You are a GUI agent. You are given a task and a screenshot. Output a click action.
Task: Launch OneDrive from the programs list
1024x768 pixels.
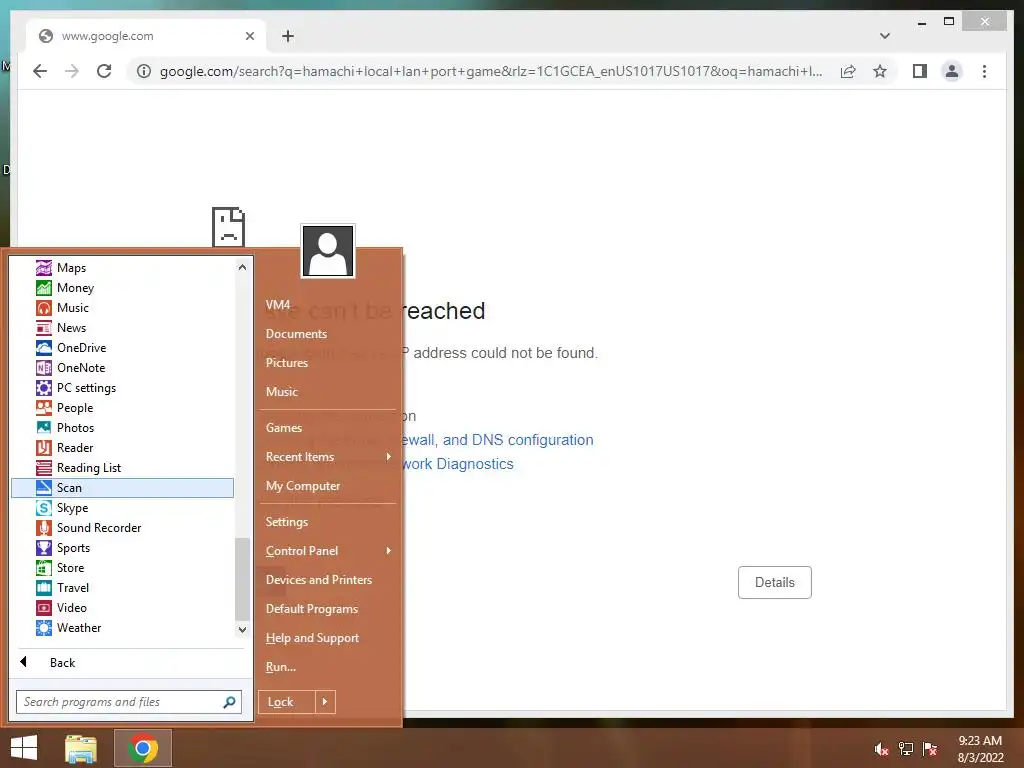(44, 348)
